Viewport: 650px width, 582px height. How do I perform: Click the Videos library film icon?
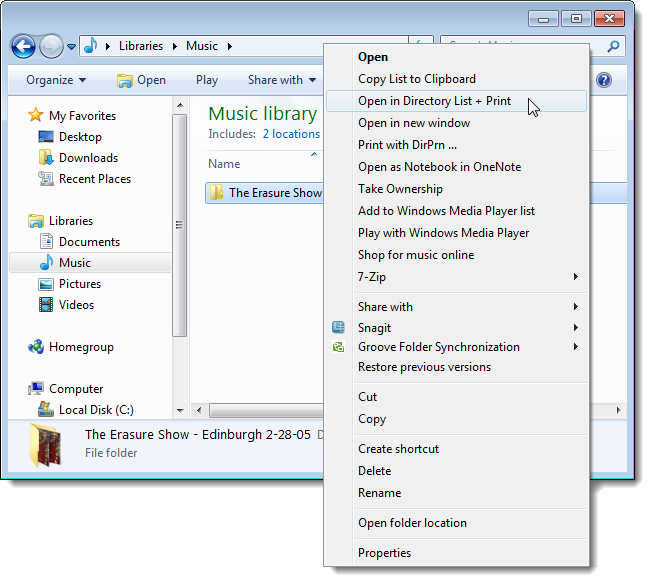point(46,305)
